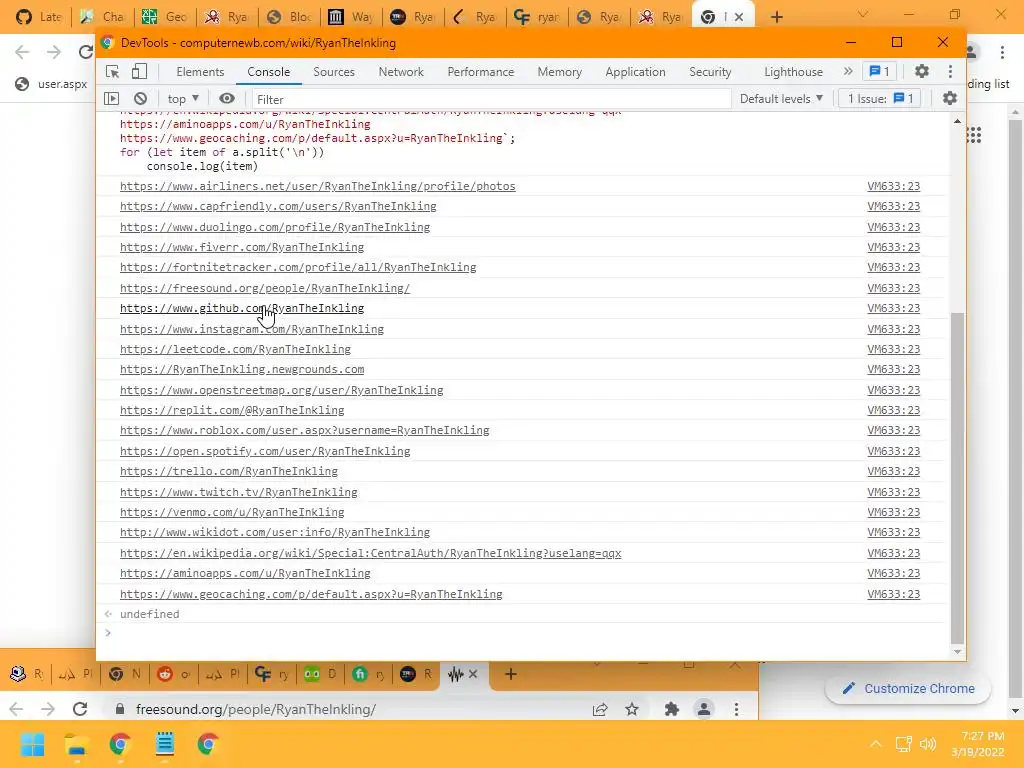Close the freesound tab in lower window

(473, 674)
